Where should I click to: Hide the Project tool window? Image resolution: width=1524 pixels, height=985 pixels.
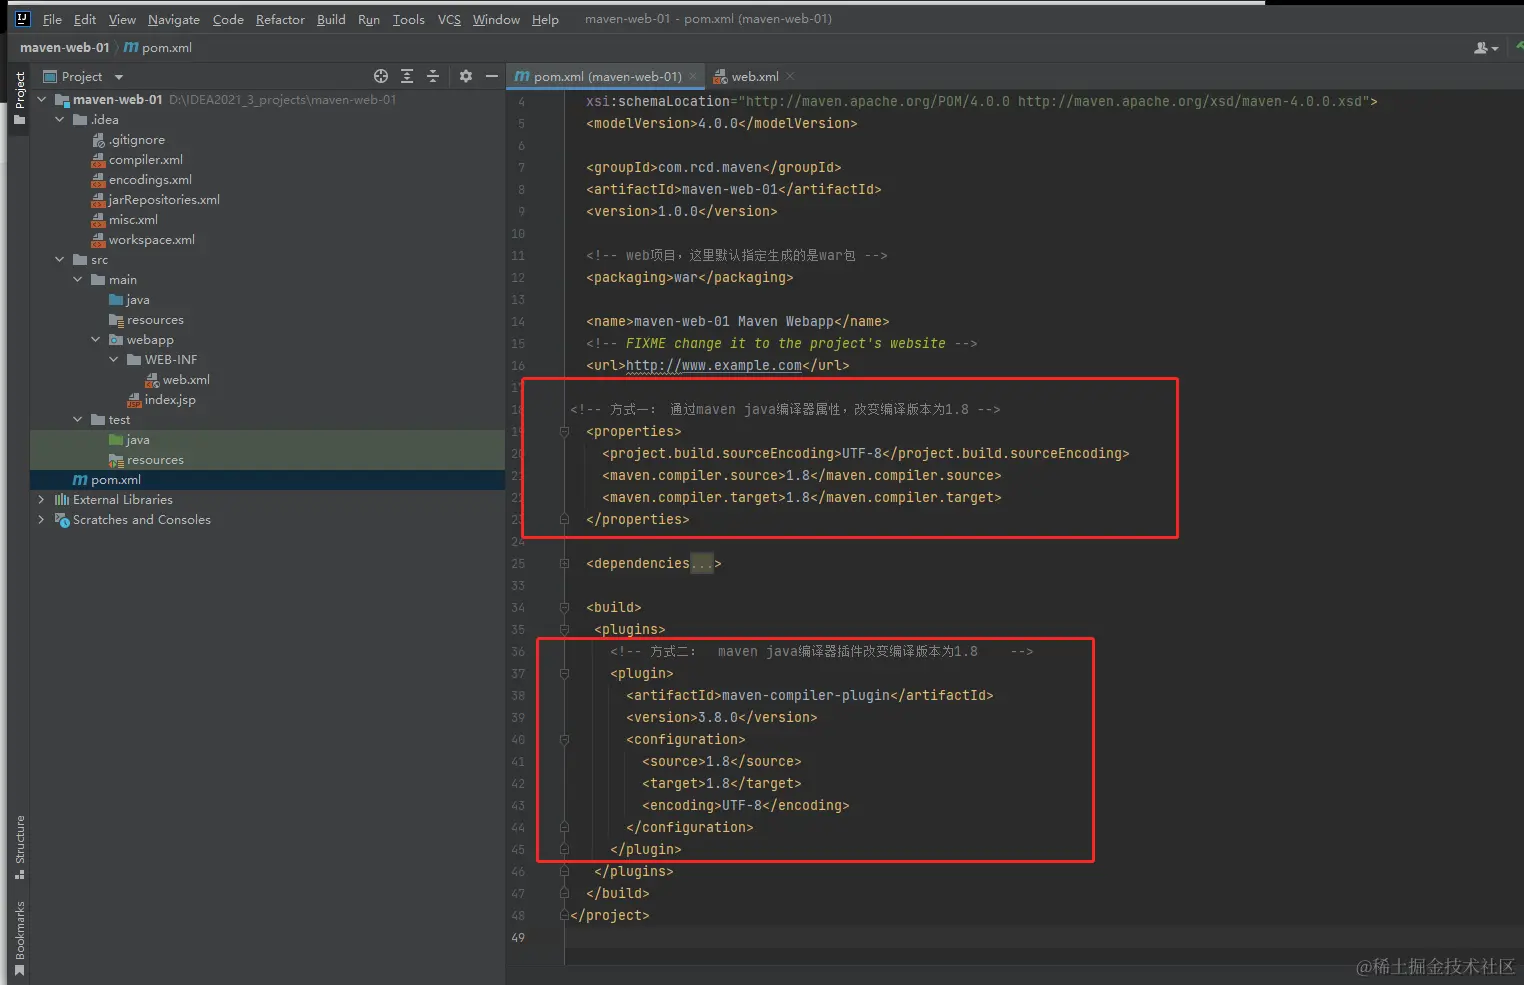point(491,76)
